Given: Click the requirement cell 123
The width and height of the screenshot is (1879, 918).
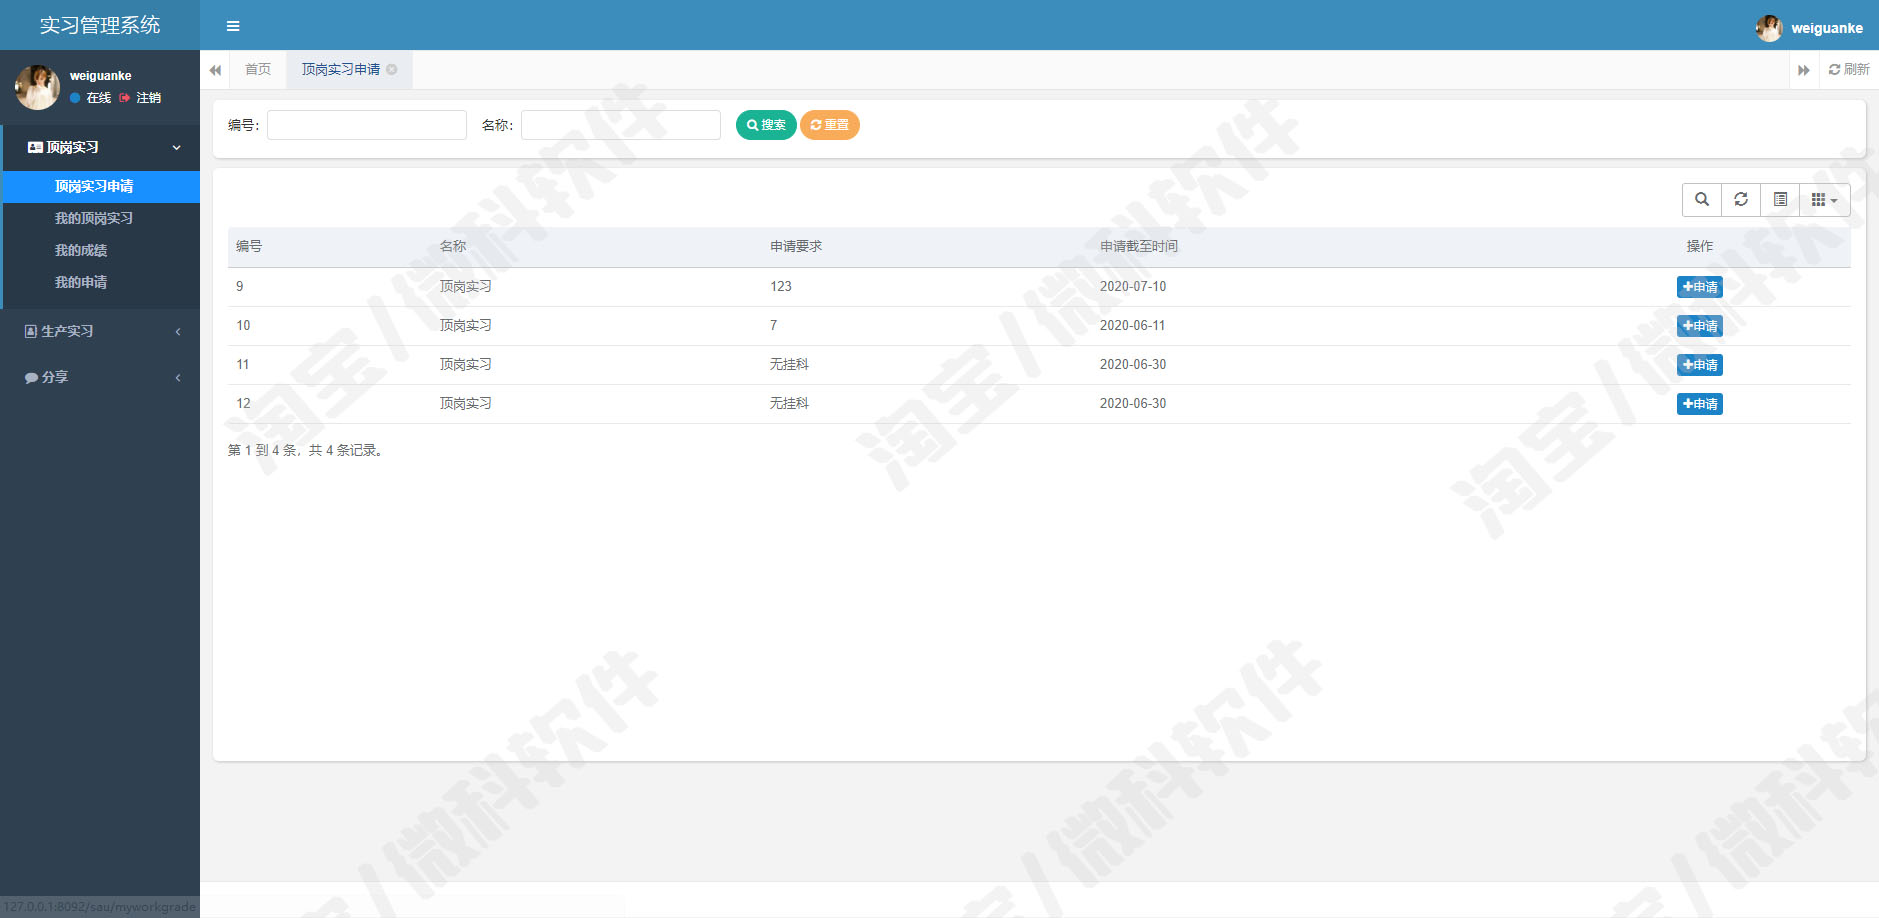Looking at the screenshot, I should pyautogui.click(x=781, y=286).
